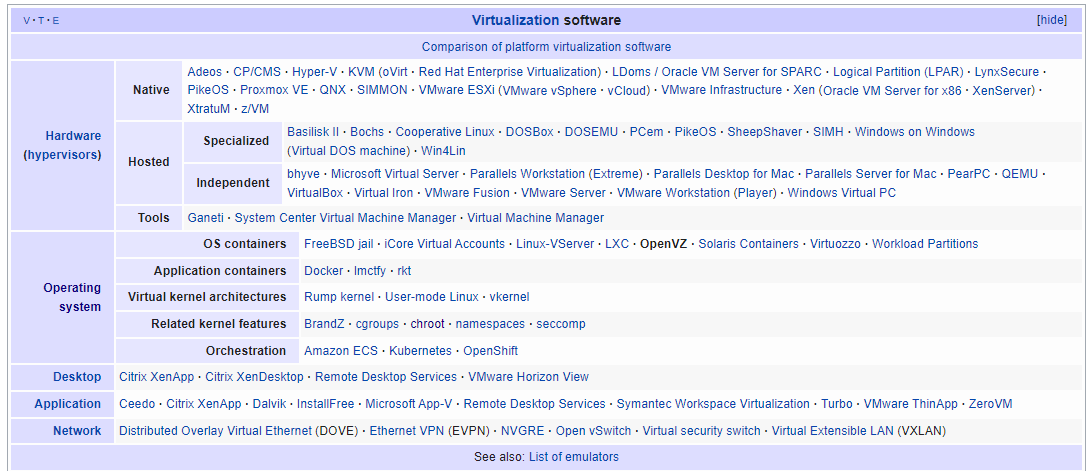This screenshot has height=471, width=1092.
Task: Open the oVirt link
Action: pyautogui.click(x=395, y=72)
